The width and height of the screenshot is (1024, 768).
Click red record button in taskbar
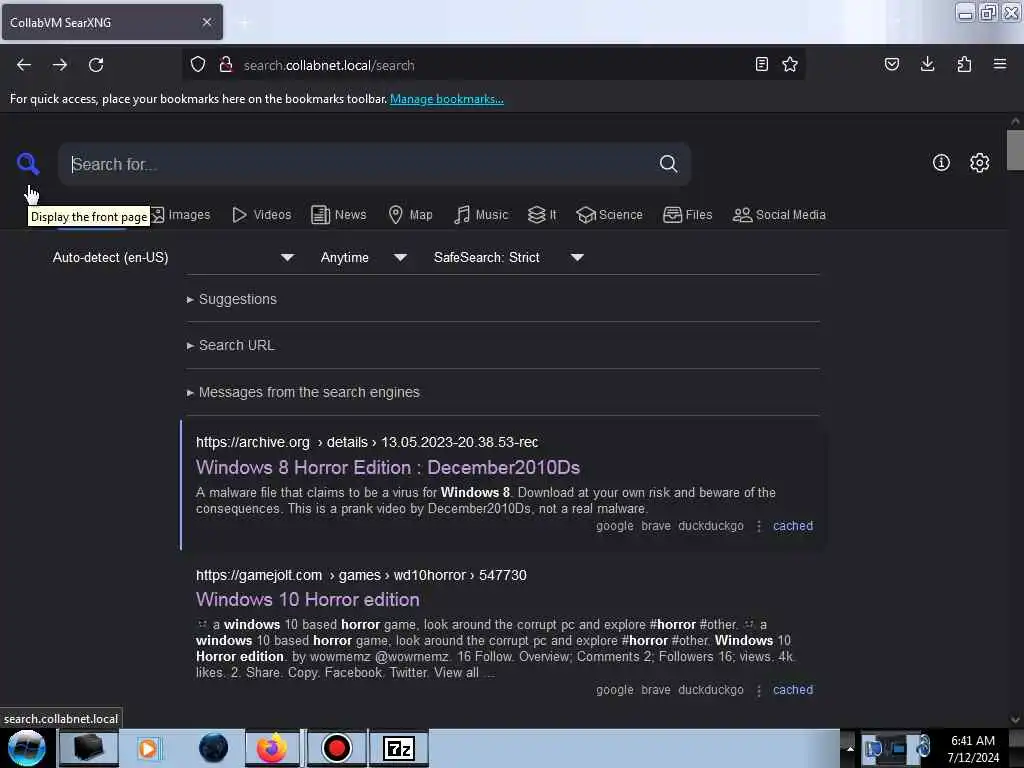[336, 748]
